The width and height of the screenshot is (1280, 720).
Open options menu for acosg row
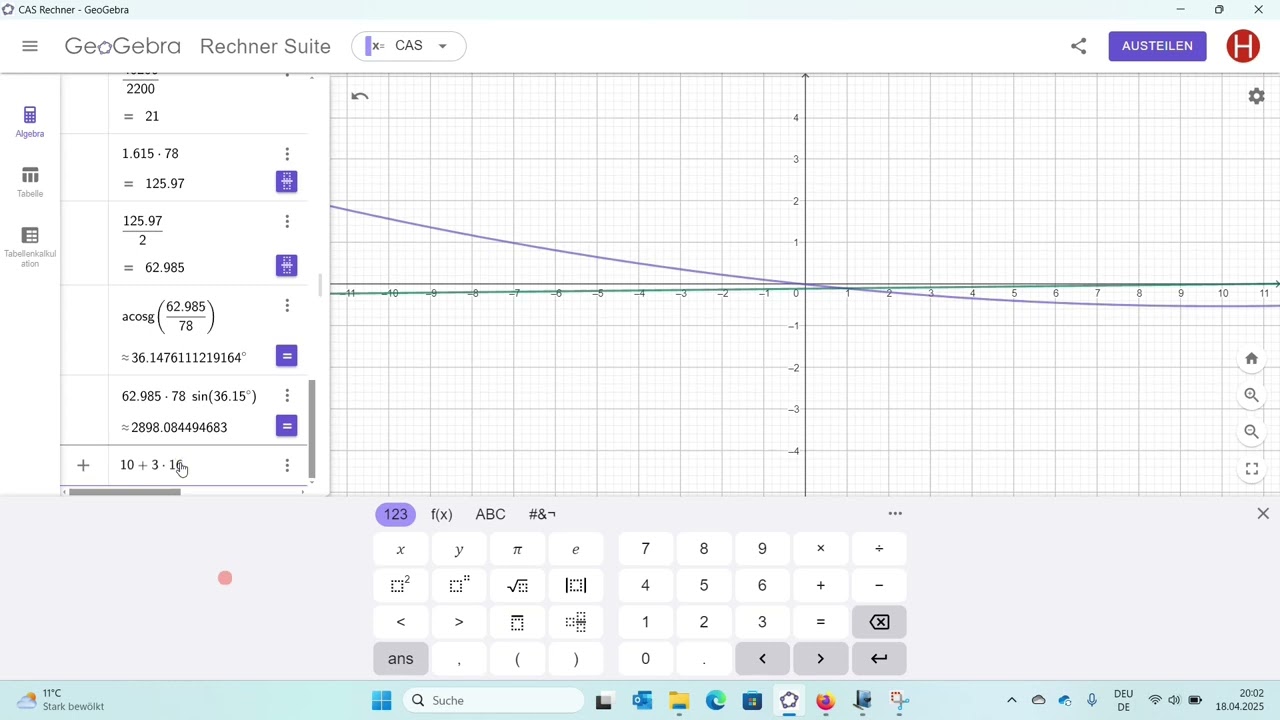287,306
